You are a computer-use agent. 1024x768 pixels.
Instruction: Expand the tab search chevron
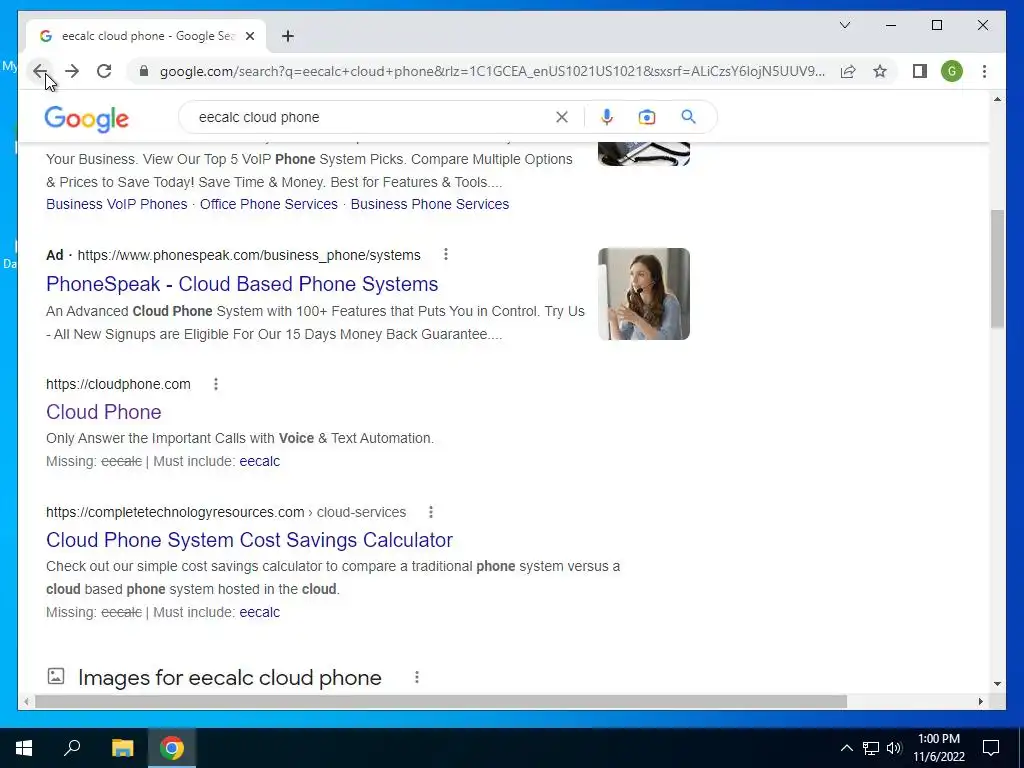pos(844,25)
